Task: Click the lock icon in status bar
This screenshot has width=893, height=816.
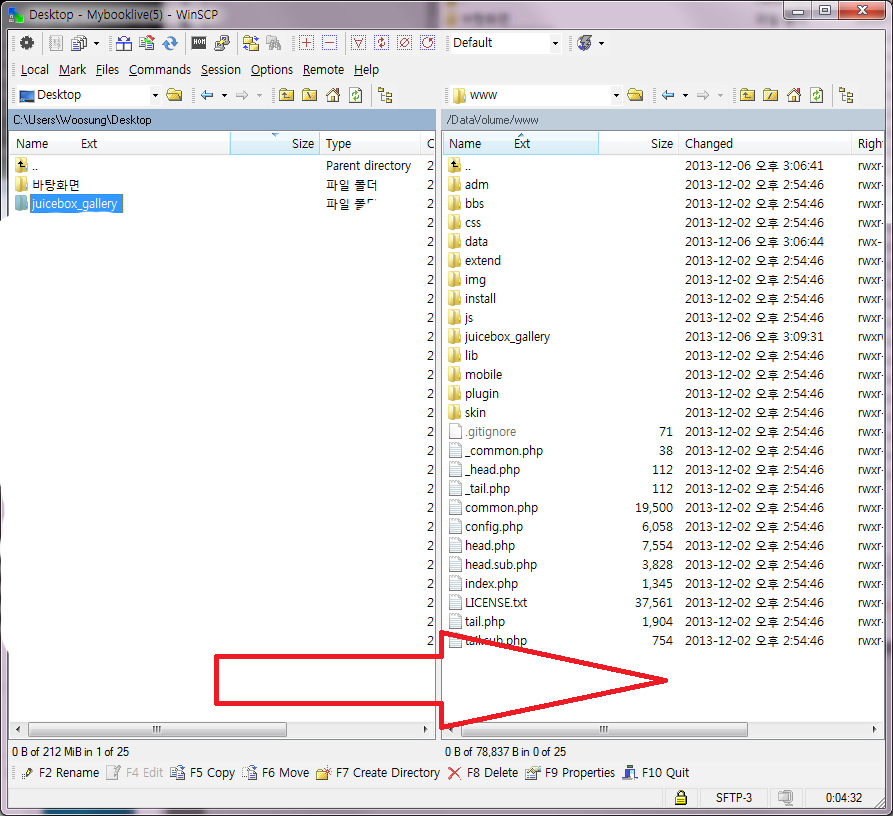Action: tap(680, 798)
